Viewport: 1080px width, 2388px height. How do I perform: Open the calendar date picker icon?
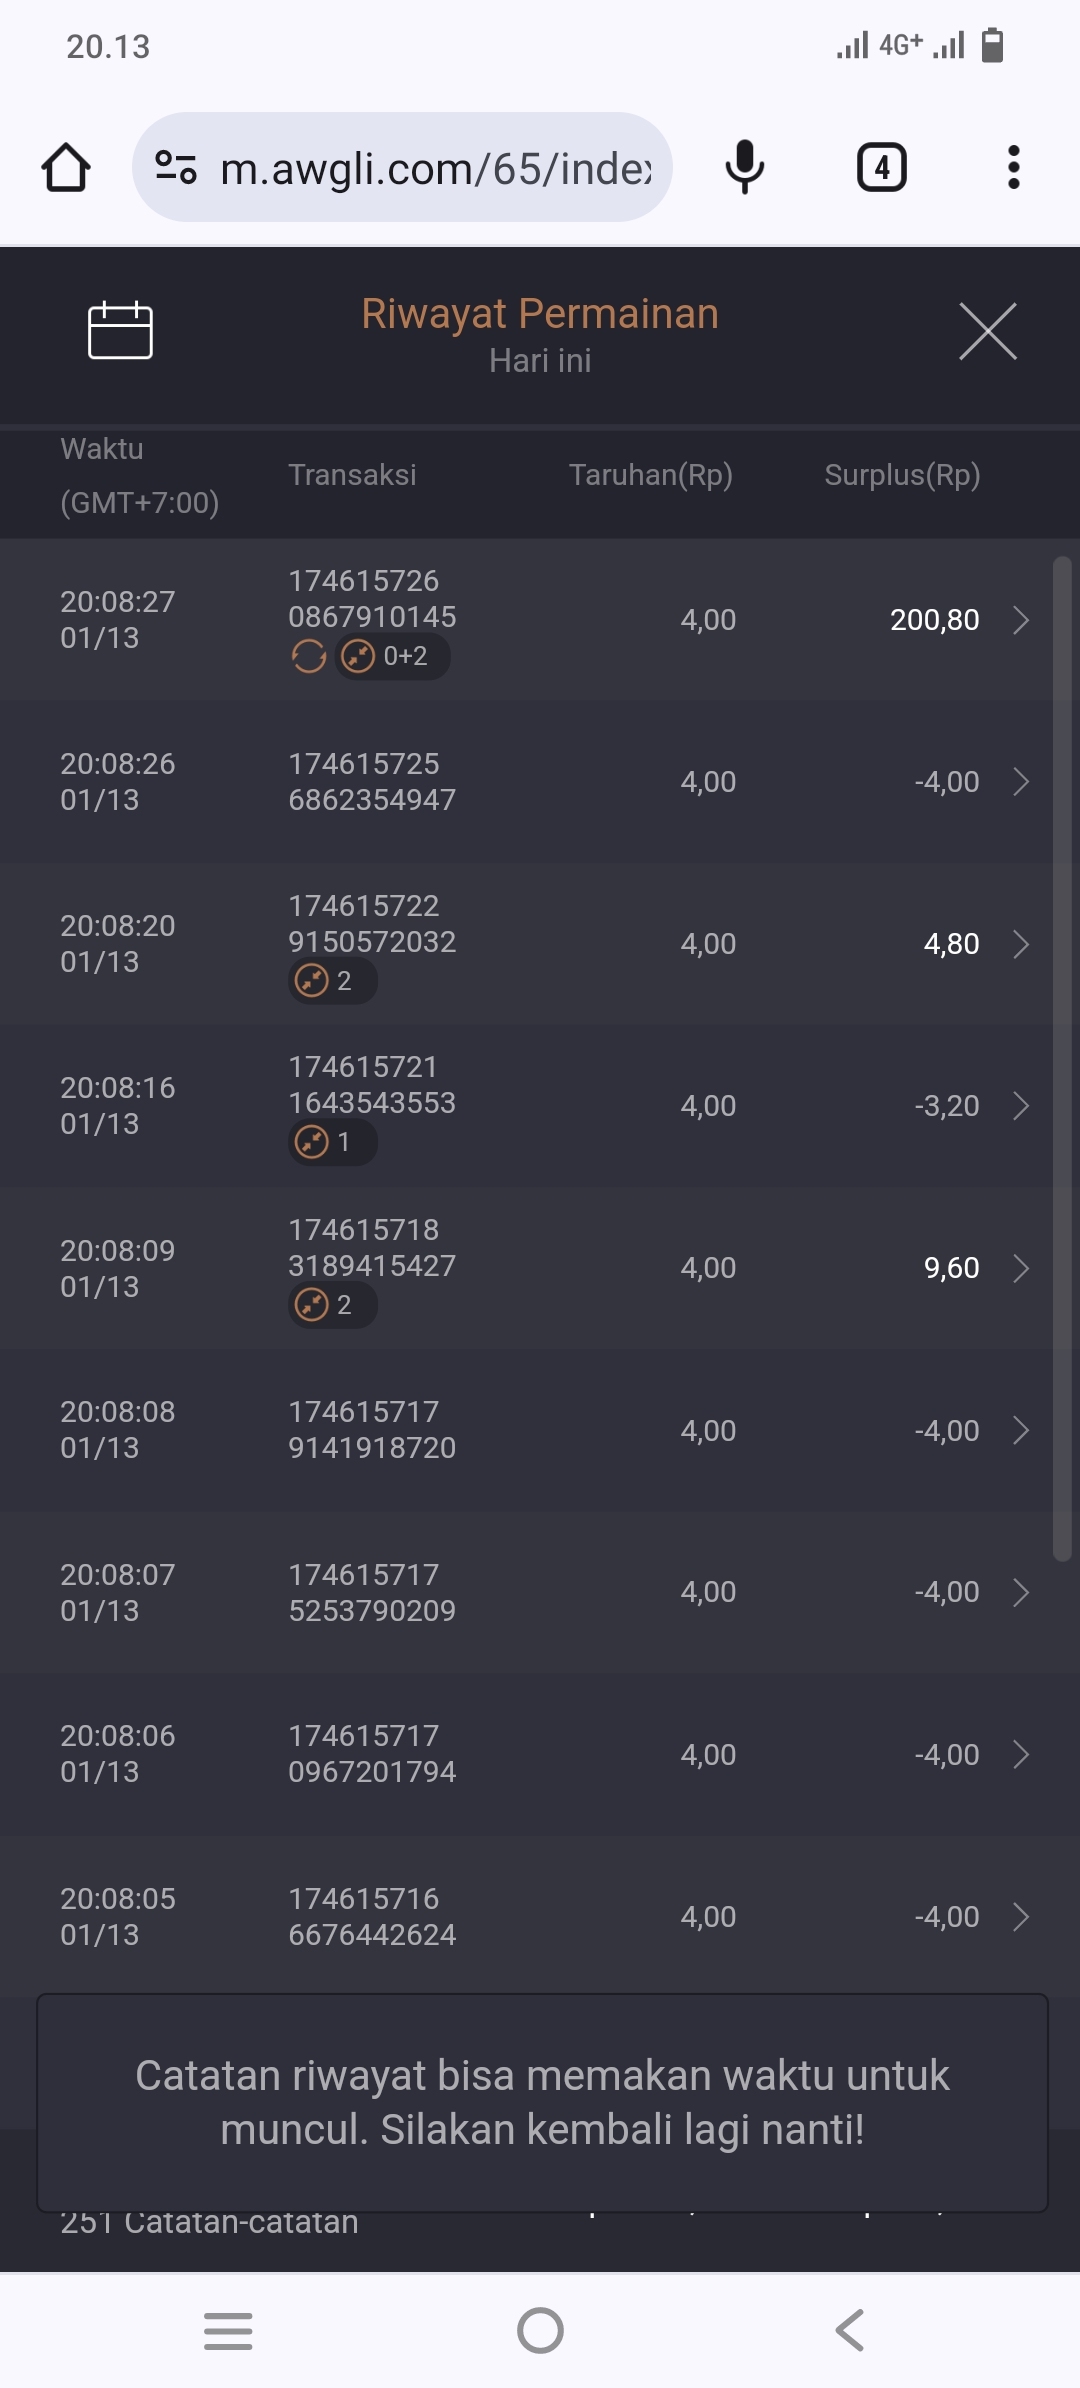point(120,330)
